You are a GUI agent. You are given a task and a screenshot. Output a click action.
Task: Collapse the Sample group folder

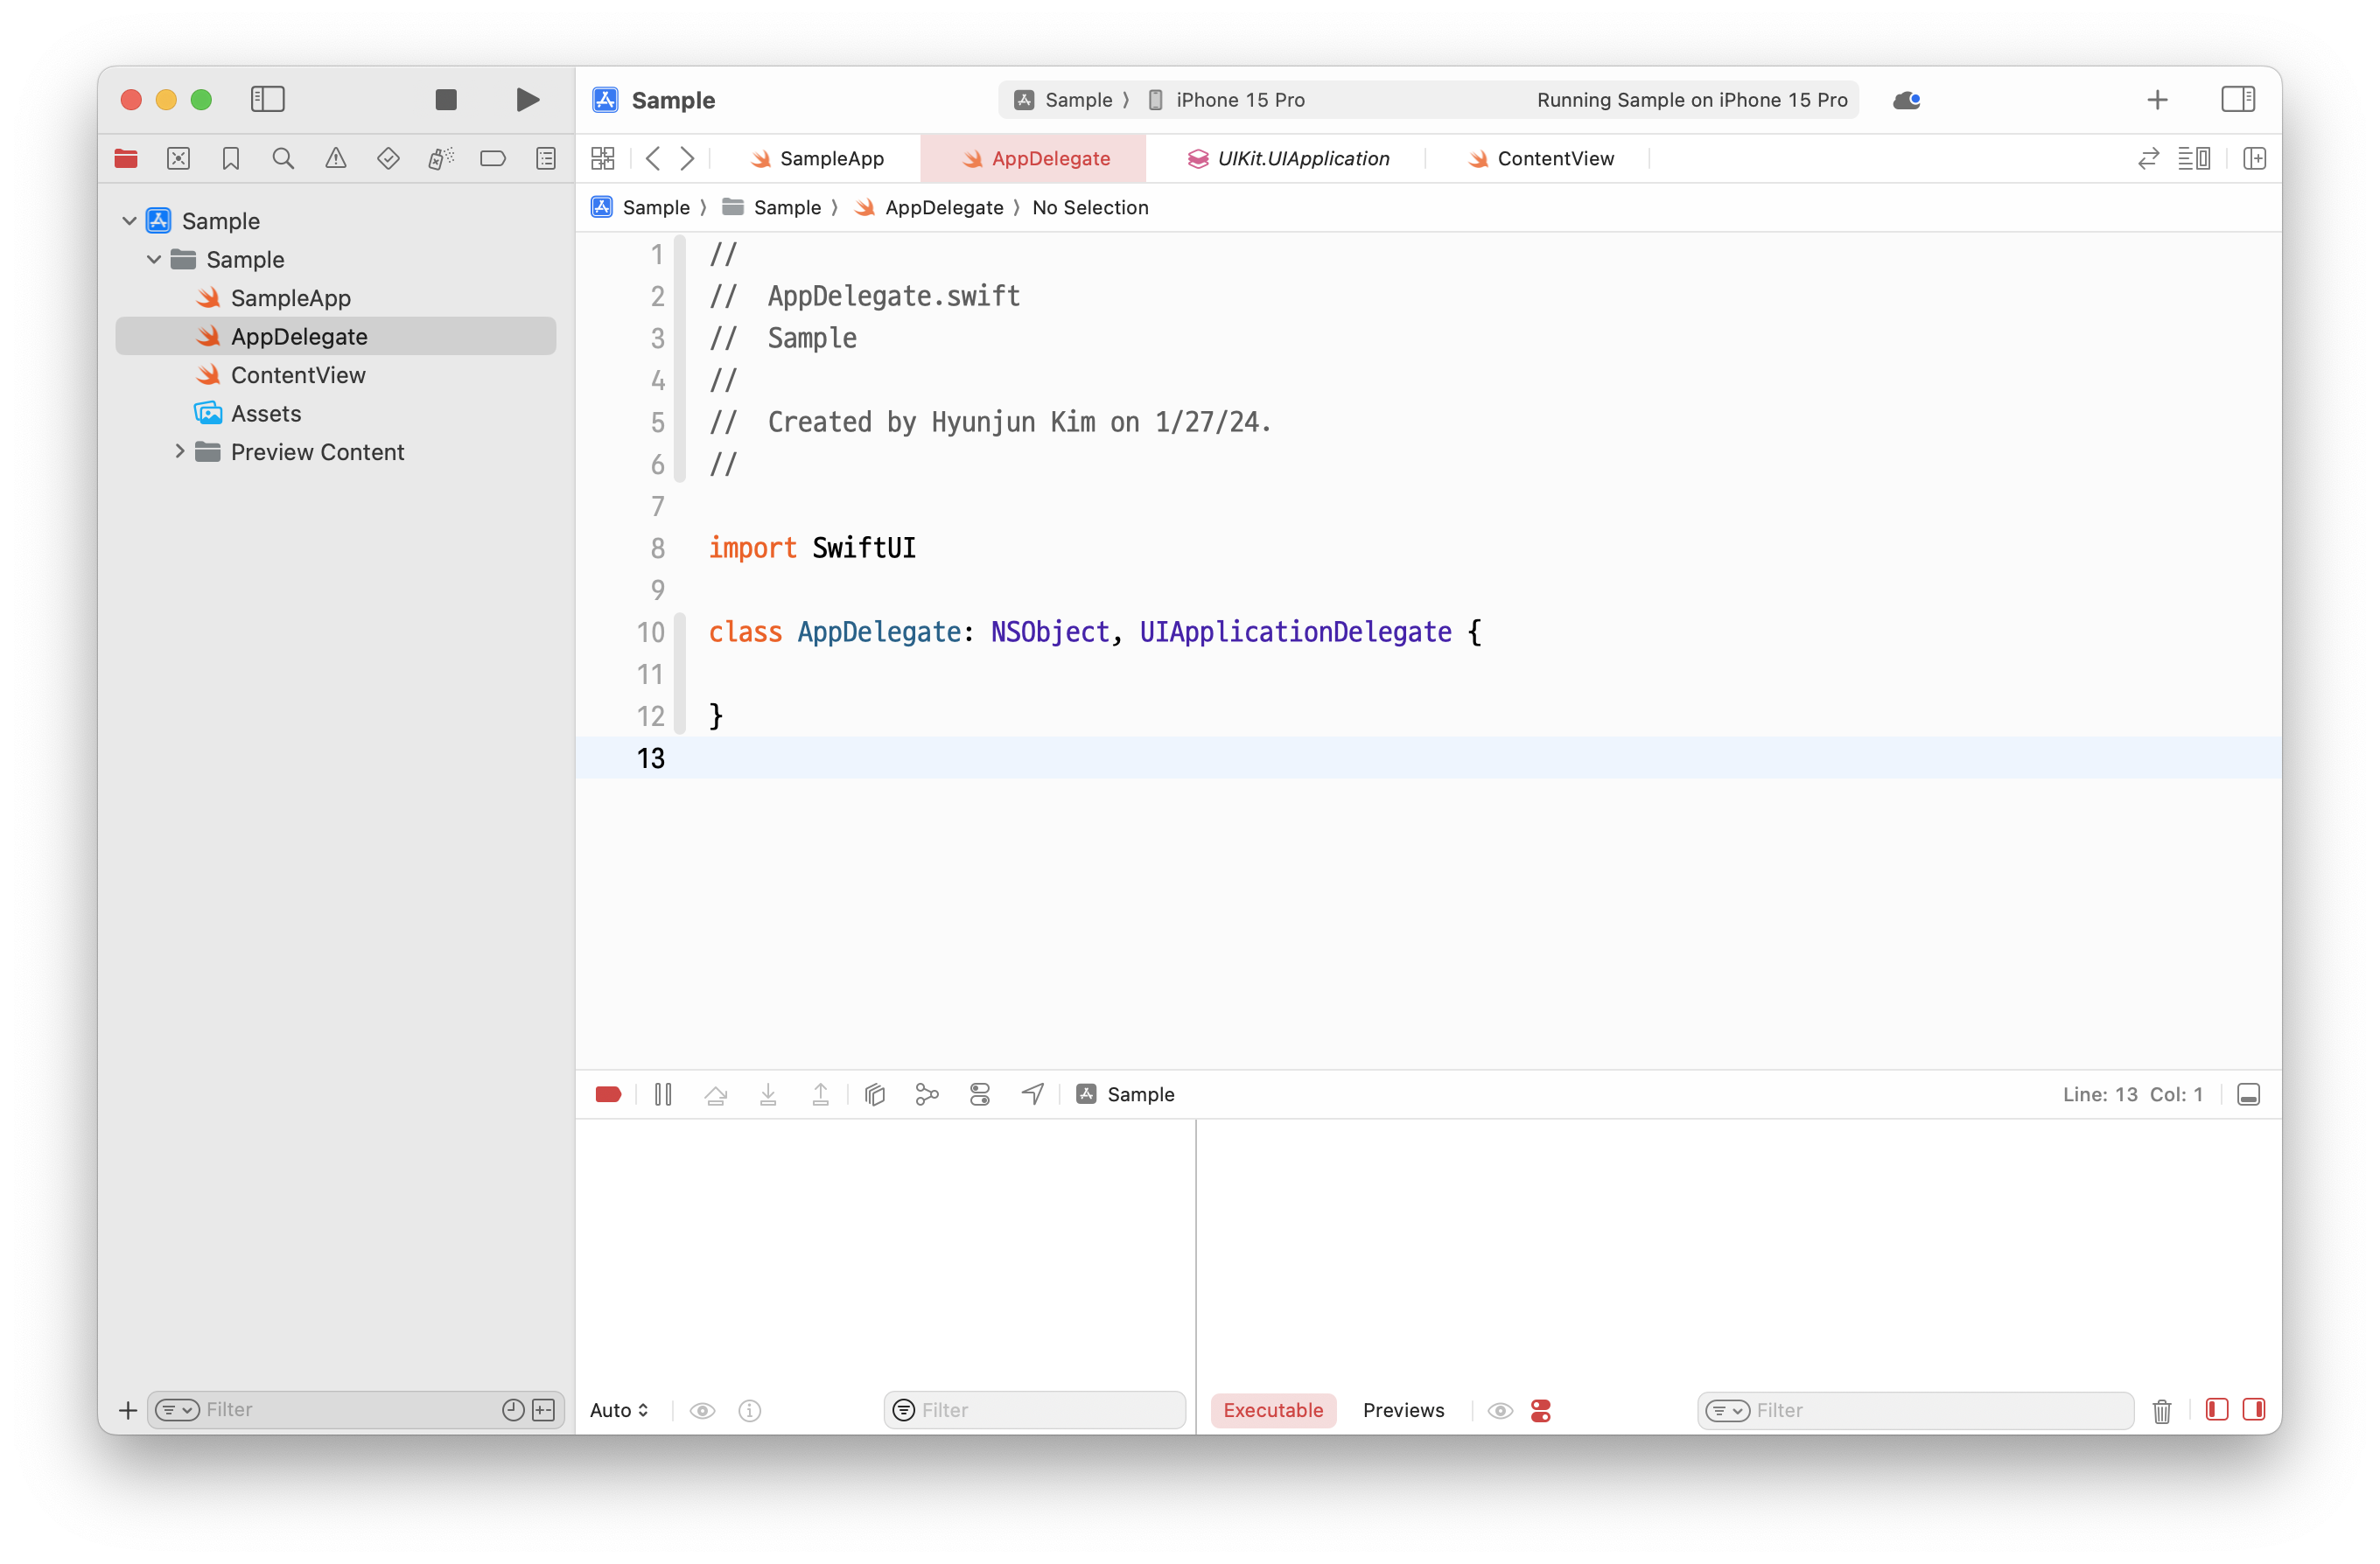(x=154, y=260)
